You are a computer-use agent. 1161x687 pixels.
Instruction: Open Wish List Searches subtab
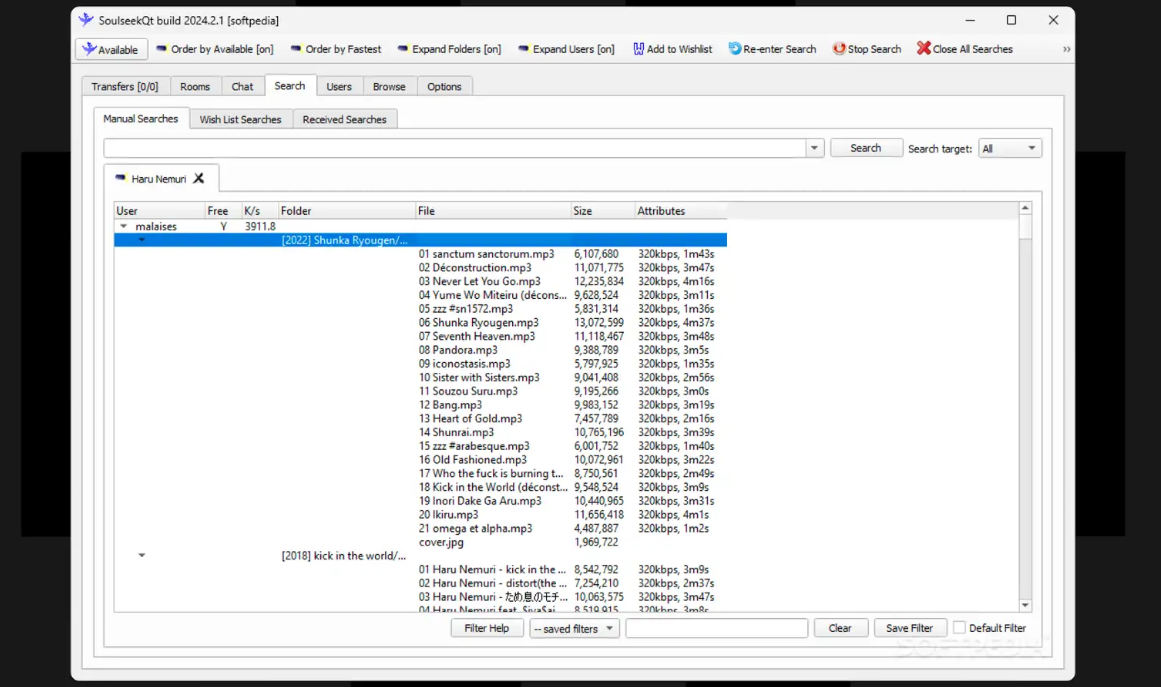point(241,119)
